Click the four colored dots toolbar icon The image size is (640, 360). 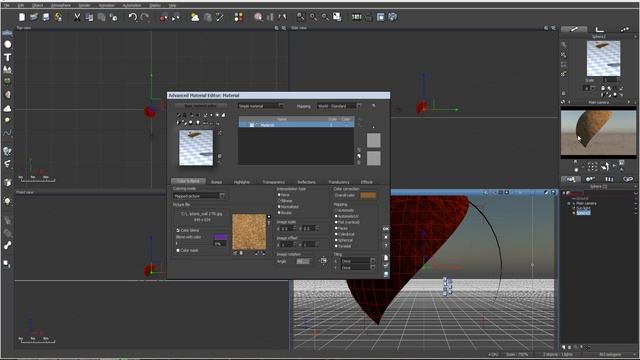(x=239, y=17)
